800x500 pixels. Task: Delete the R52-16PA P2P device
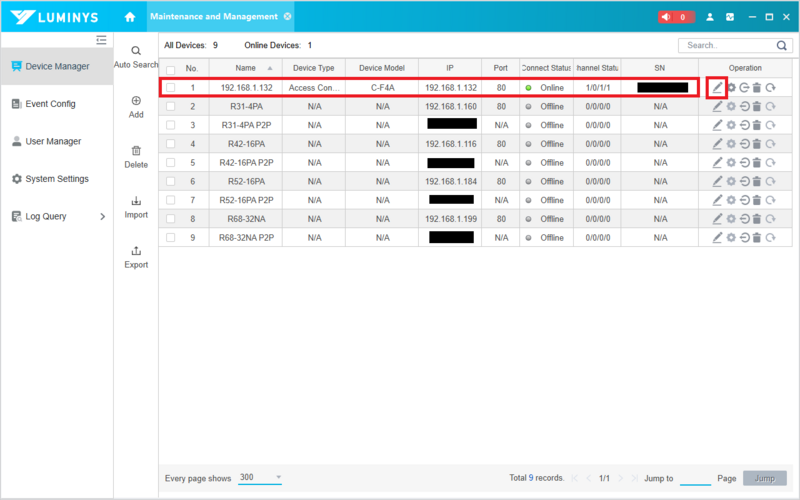pyautogui.click(x=757, y=200)
